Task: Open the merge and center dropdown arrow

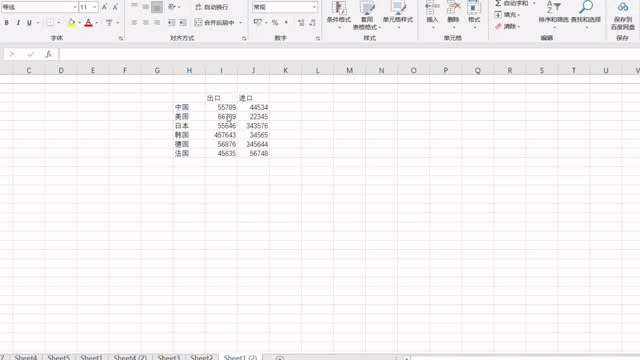Action: coord(241,23)
